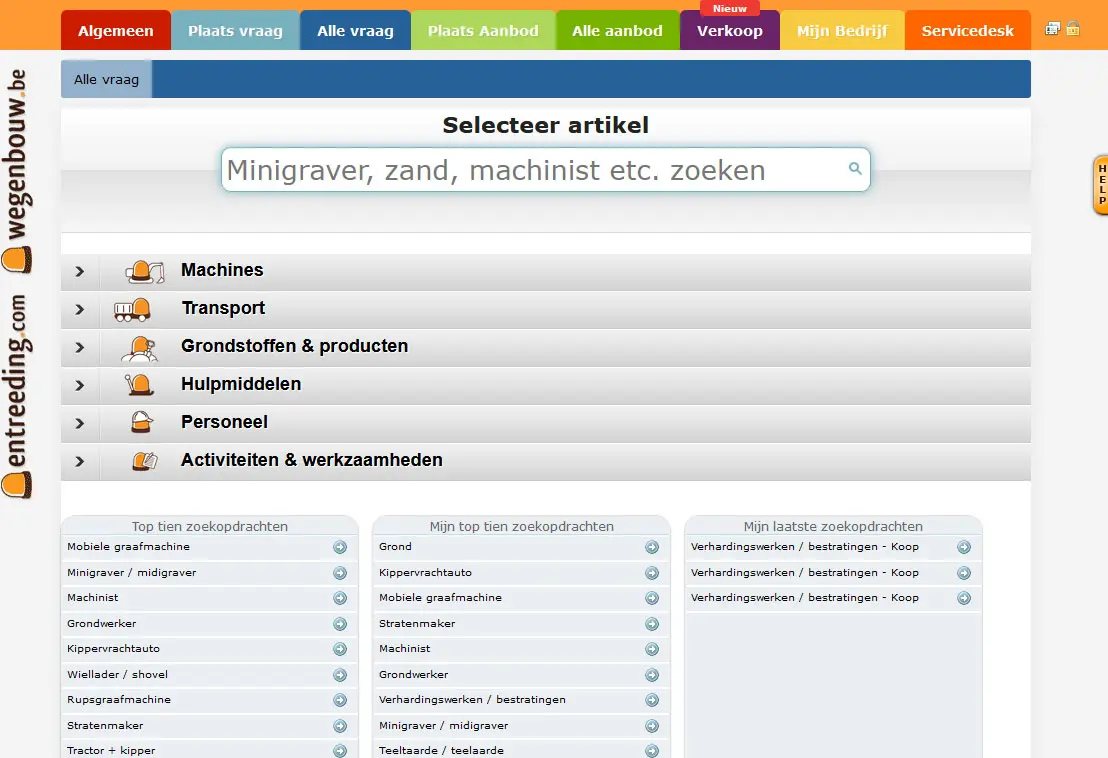Click the profile card icon beside Servicedesk
1108x758 pixels.
tap(1053, 28)
